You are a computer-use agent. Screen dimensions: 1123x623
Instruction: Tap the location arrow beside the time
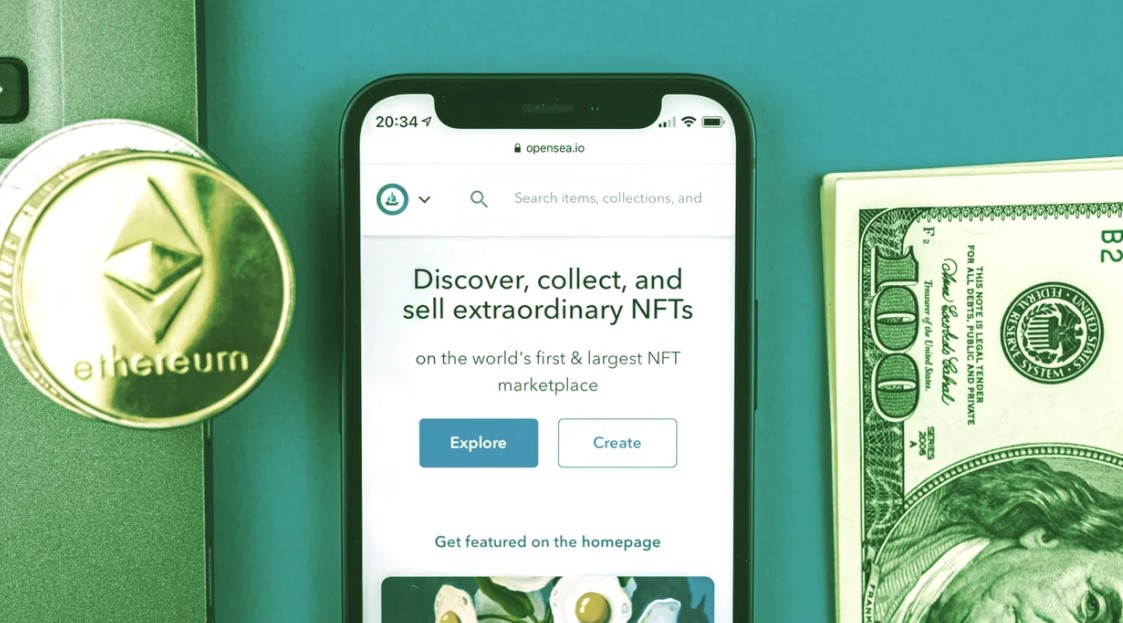[427, 122]
